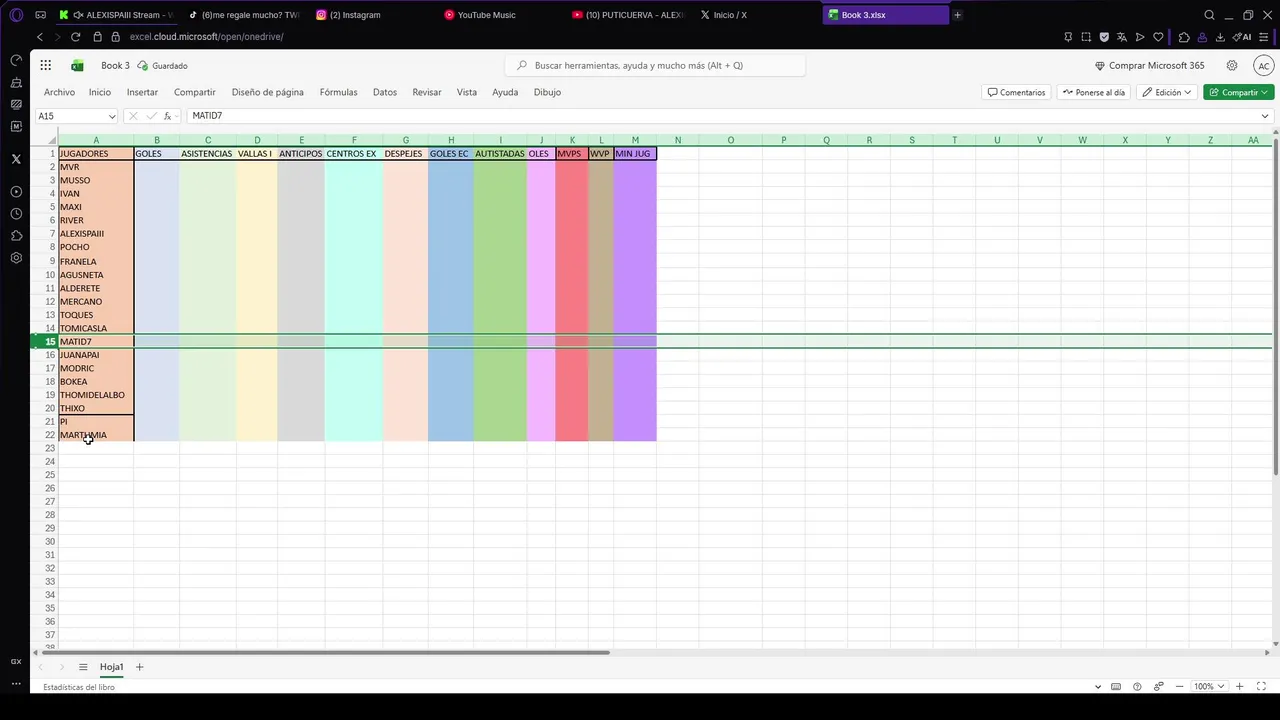The height and width of the screenshot is (720, 1280).
Task: Select the cell containing MODRIC
Action: (x=96, y=368)
